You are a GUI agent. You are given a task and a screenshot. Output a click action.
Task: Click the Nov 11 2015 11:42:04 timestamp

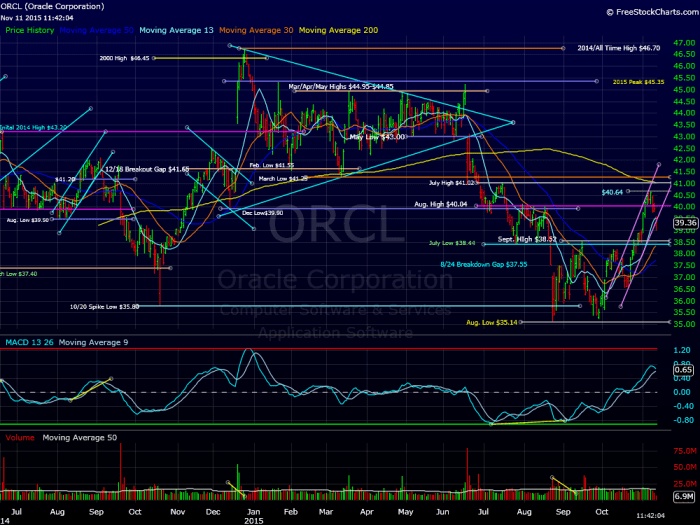tap(37, 18)
